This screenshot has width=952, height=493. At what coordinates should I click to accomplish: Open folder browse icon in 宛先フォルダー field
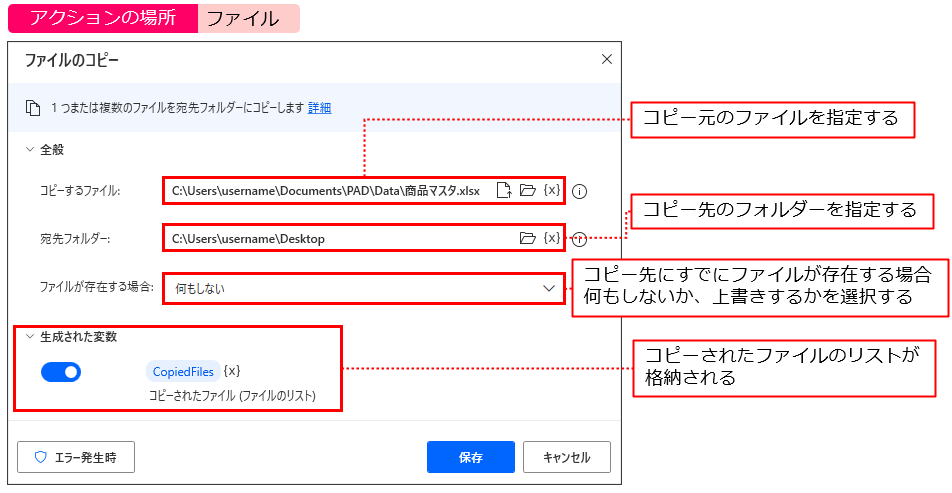pyautogui.click(x=528, y=238)
